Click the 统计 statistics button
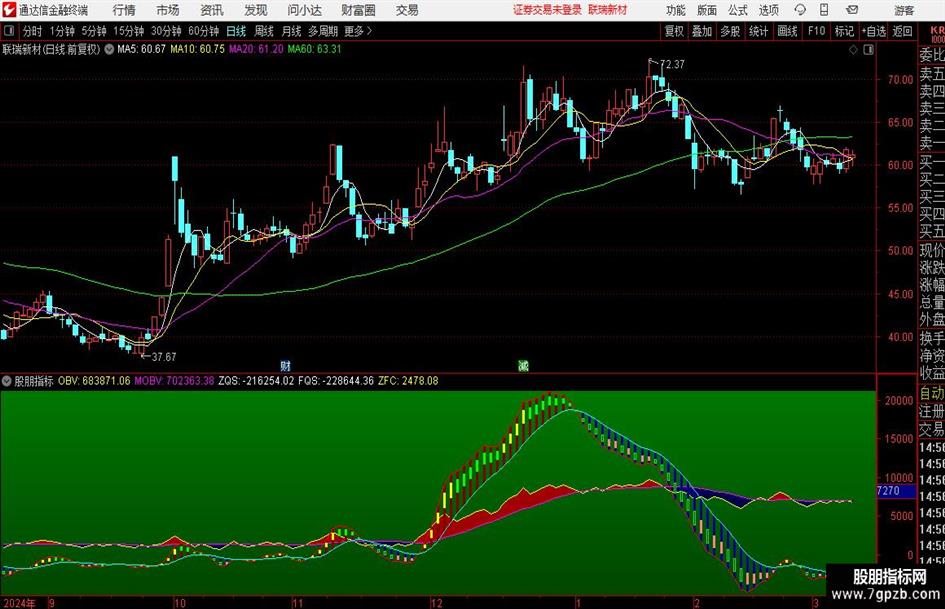Image resolution: width=945 pixels, height=609 pixels. click(x=758, y=31)
